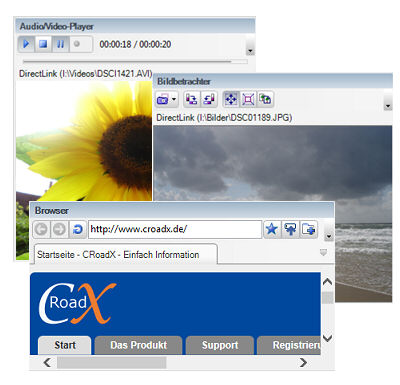The image size is (400, 385).
Task: Click the horizontal scrollbar left arrow
Action: click(x=48, y=362)
